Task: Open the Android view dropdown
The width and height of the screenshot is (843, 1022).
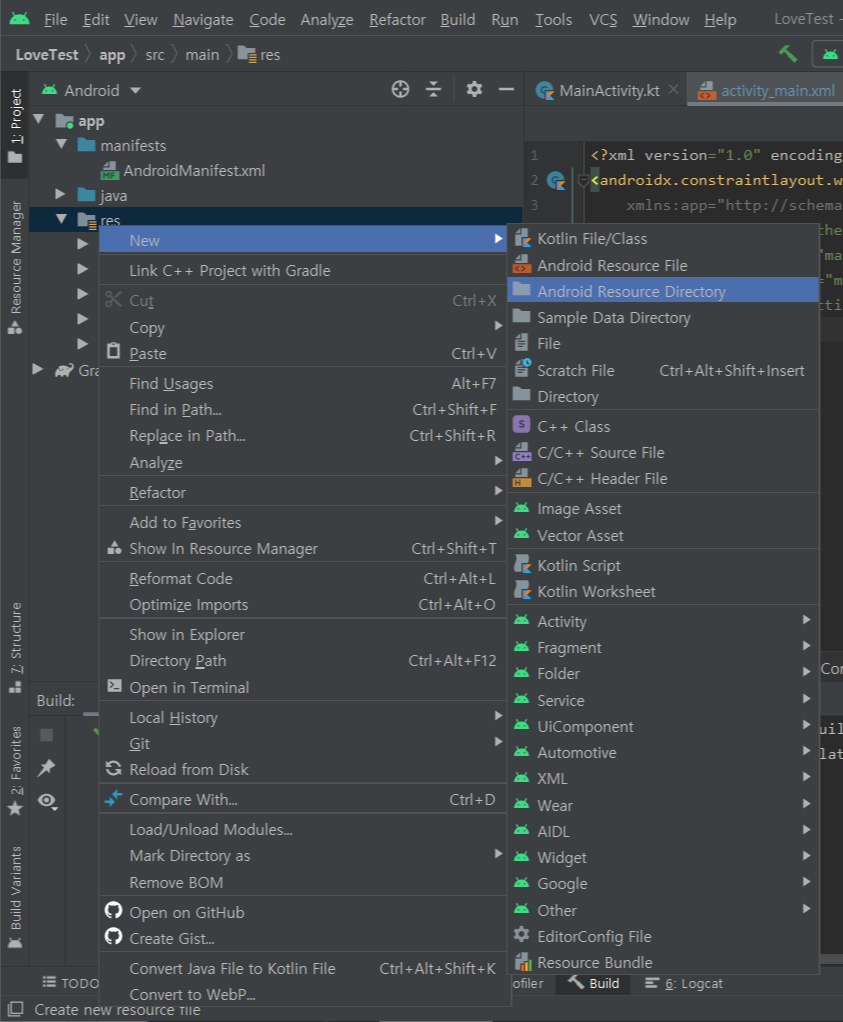Action: coord(91,90)
